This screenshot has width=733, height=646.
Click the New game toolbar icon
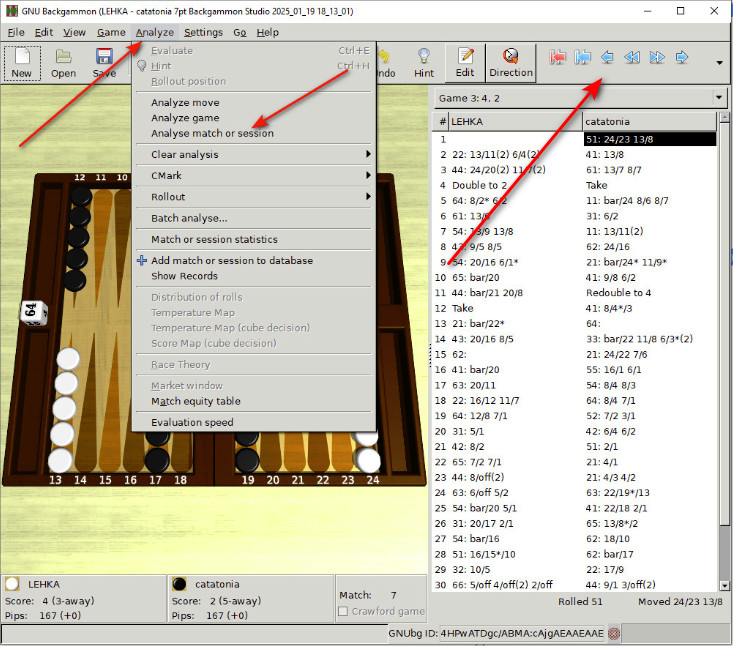[x=22, y=63]
